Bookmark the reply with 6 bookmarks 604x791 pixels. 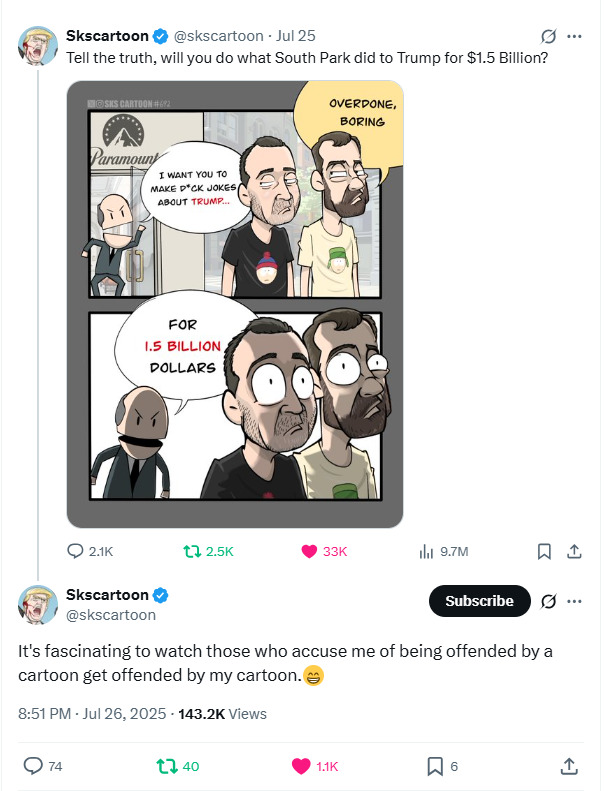[435, 766]
